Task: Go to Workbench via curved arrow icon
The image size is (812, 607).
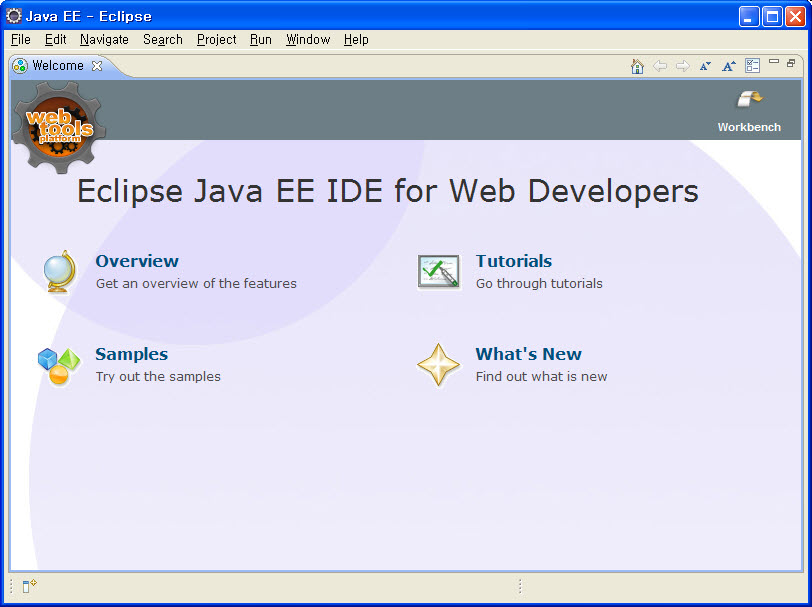Action: pyautogui.click(x=750, y=99)
